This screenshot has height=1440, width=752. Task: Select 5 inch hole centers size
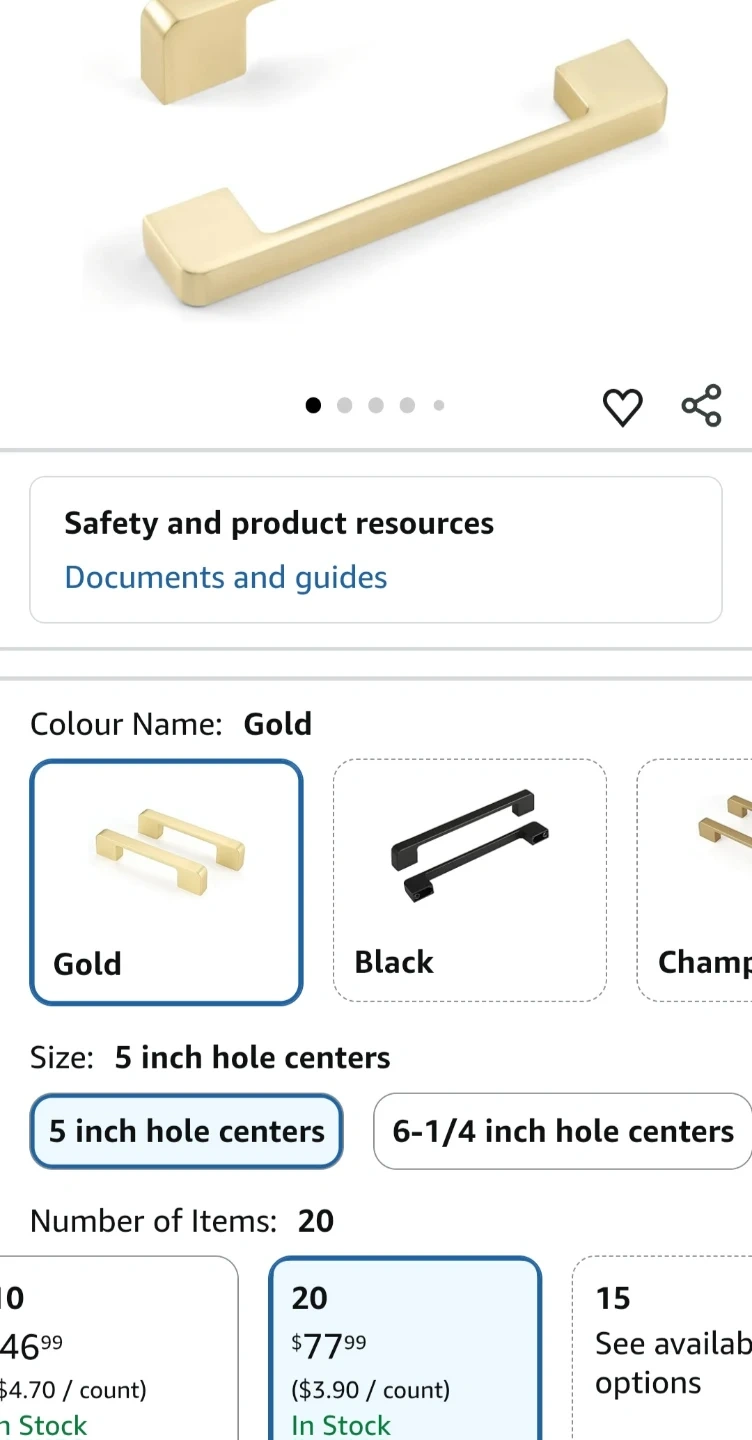coord(187,1132)
